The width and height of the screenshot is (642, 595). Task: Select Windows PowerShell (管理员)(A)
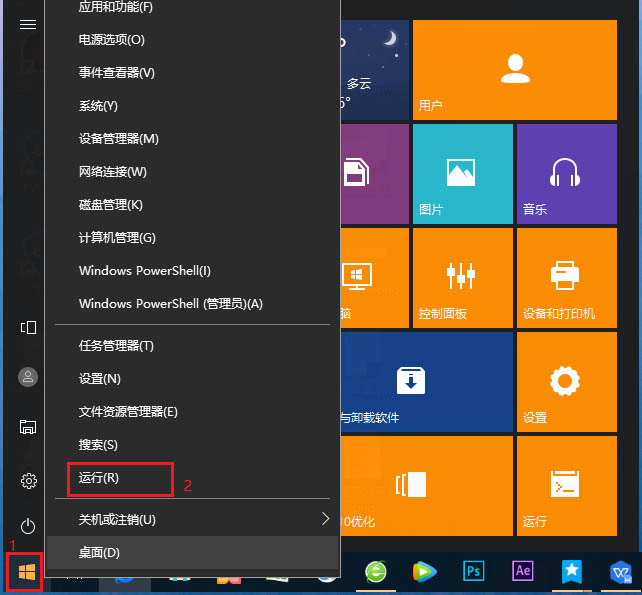point(170,304)
